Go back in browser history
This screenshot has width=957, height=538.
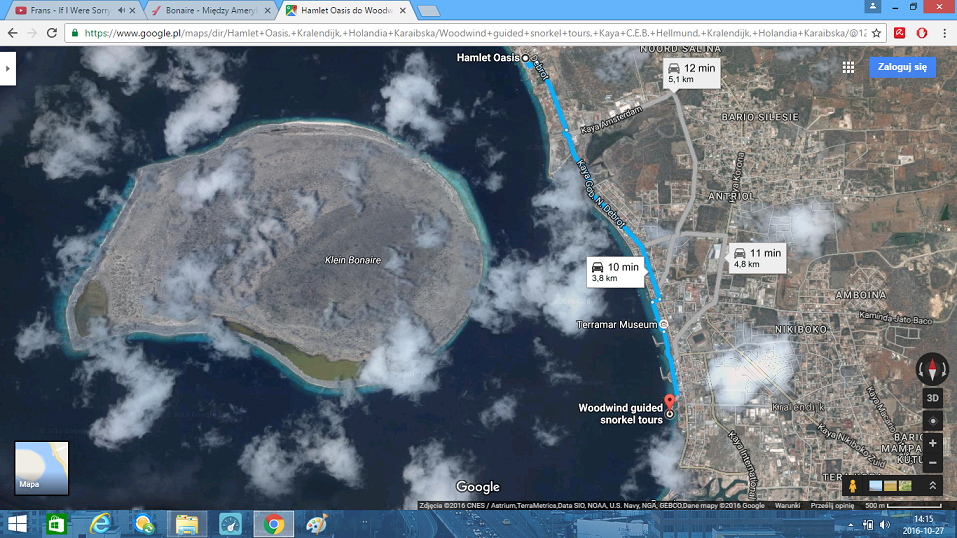coord(13,33)
